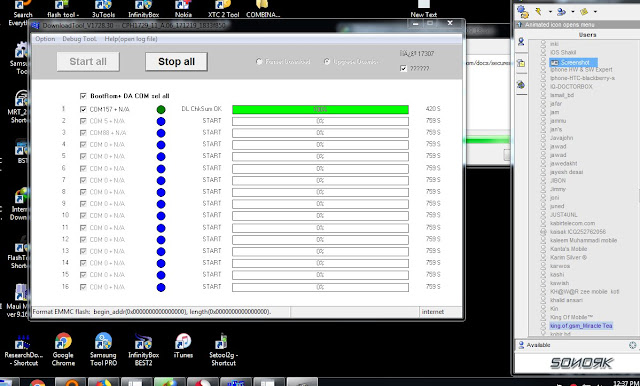The image size is (640, 386).
Task: Select user Javajohn in Sonork list
Action: (x=561, y=138)
